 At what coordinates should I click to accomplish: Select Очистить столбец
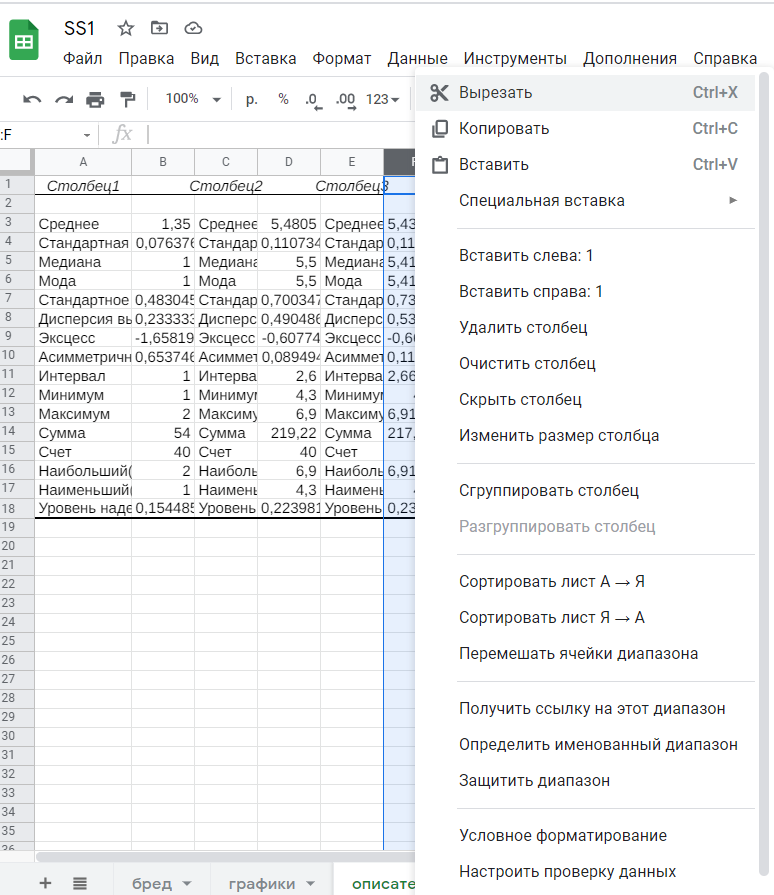point(585,363)
